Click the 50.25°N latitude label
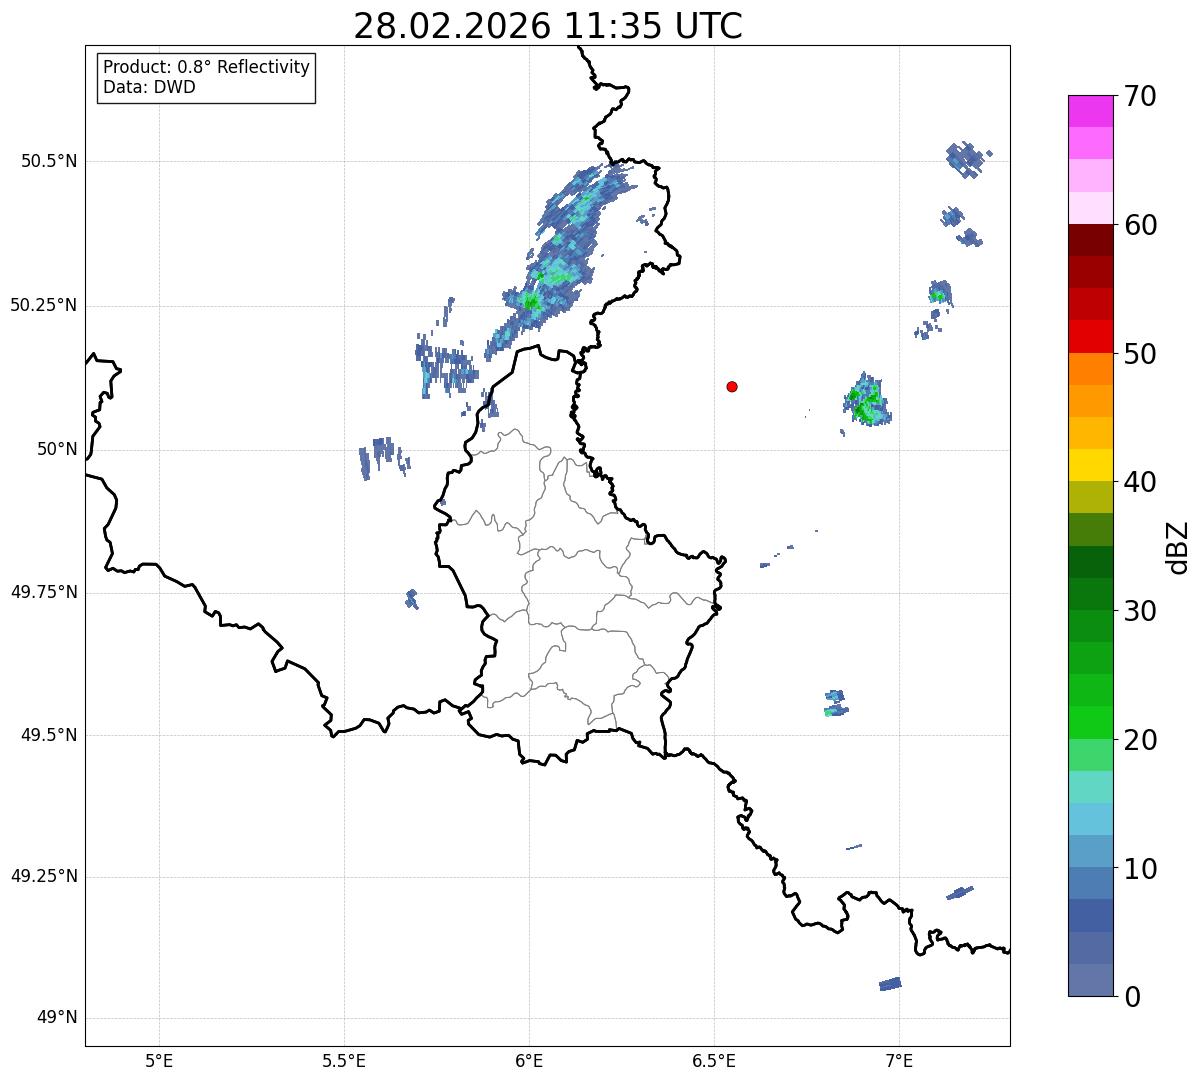Viewport: 1202px width, 1081px height. [x=43, y=305]
